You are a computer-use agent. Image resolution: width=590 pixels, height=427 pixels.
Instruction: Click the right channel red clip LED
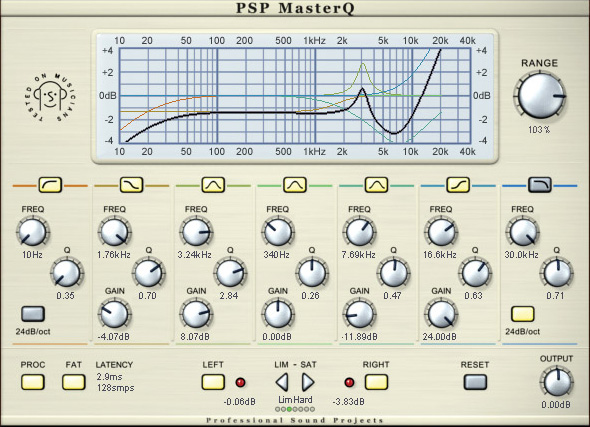click(349, 383)
